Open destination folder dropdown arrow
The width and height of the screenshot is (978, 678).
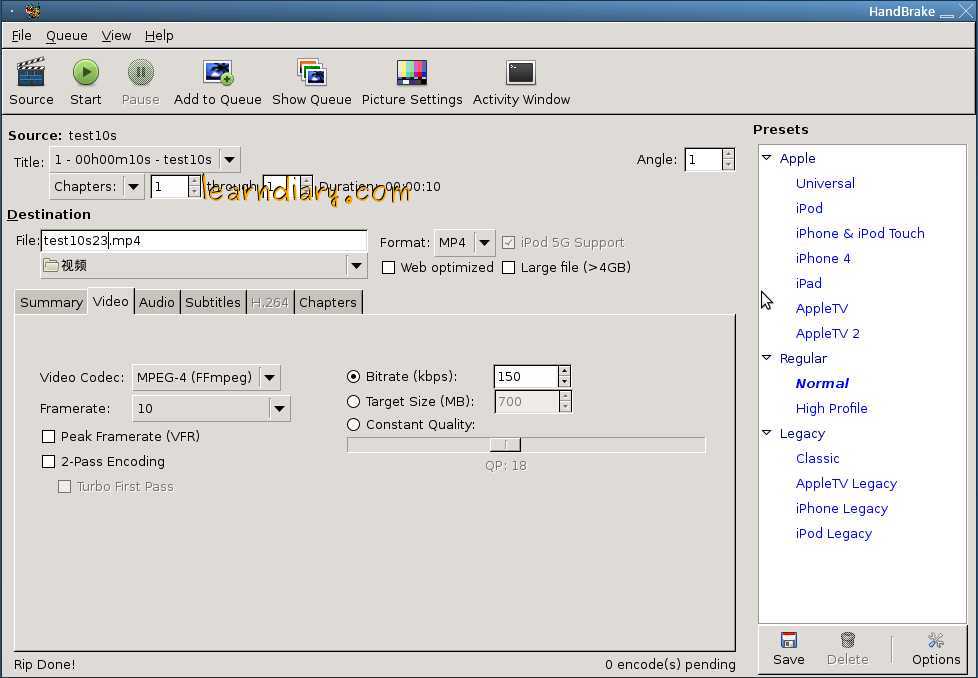point(356,266)
